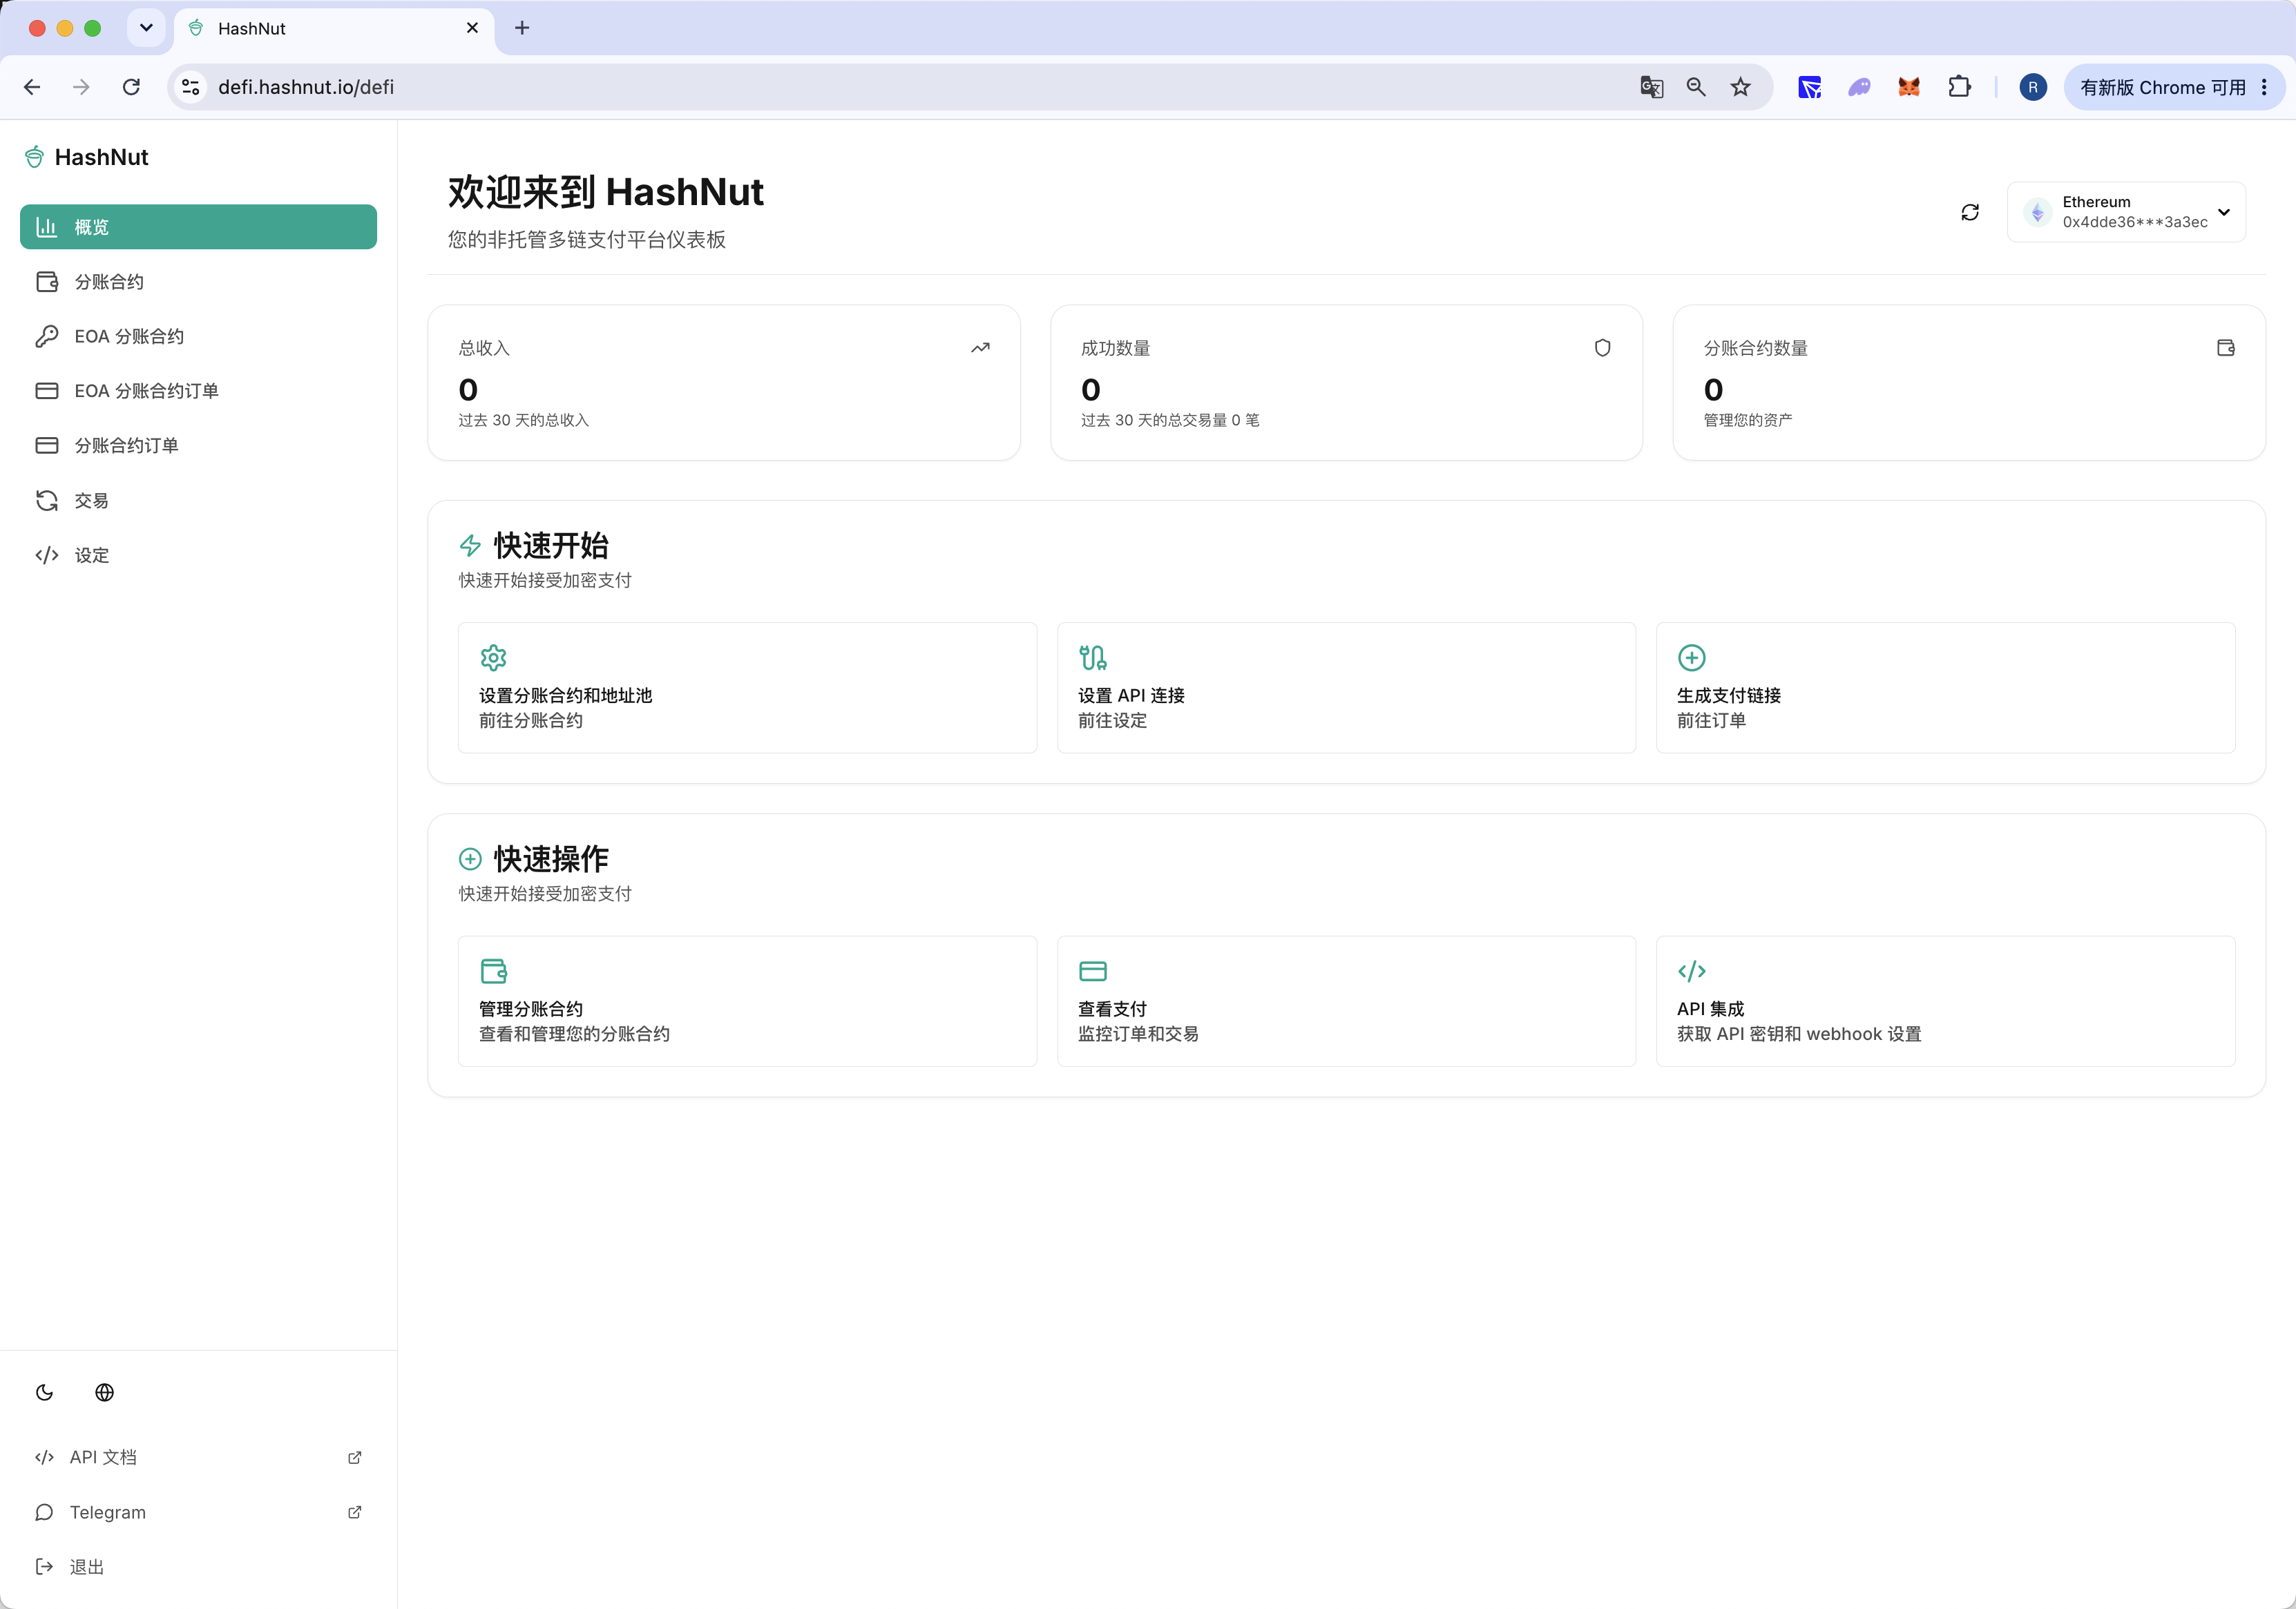This screenshot has height=1609, width=2296.
Task: Click the external link icon beside Telegram
Action: pos(354,1512)
